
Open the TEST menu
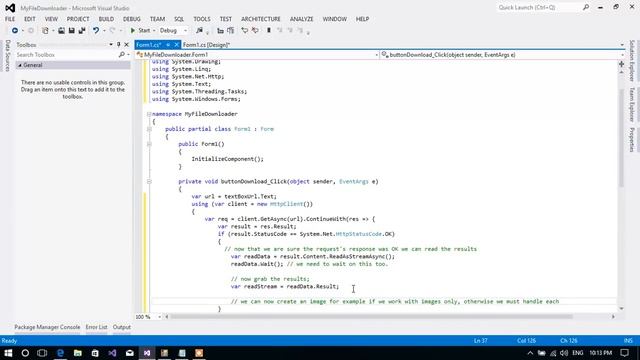(x=226, y=19)
